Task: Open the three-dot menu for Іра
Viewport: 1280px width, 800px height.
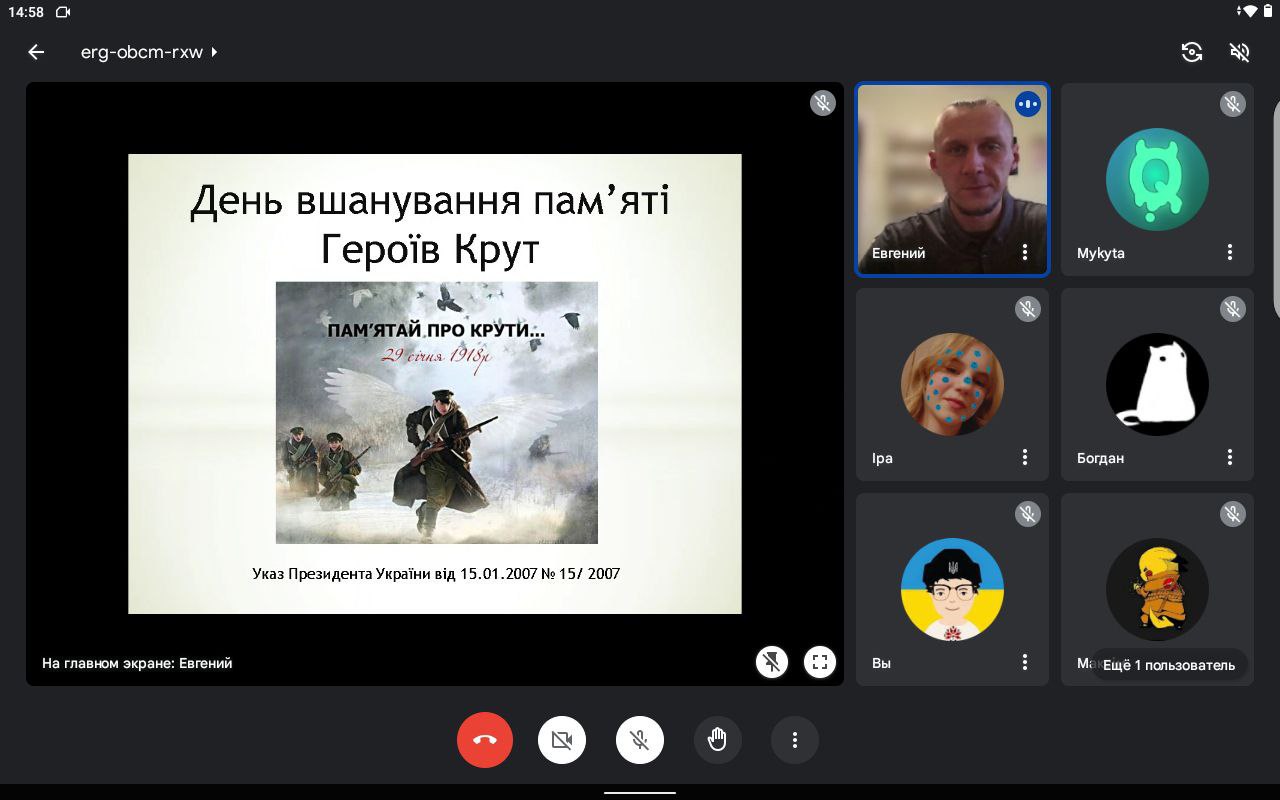Action: pos(1025,458)
